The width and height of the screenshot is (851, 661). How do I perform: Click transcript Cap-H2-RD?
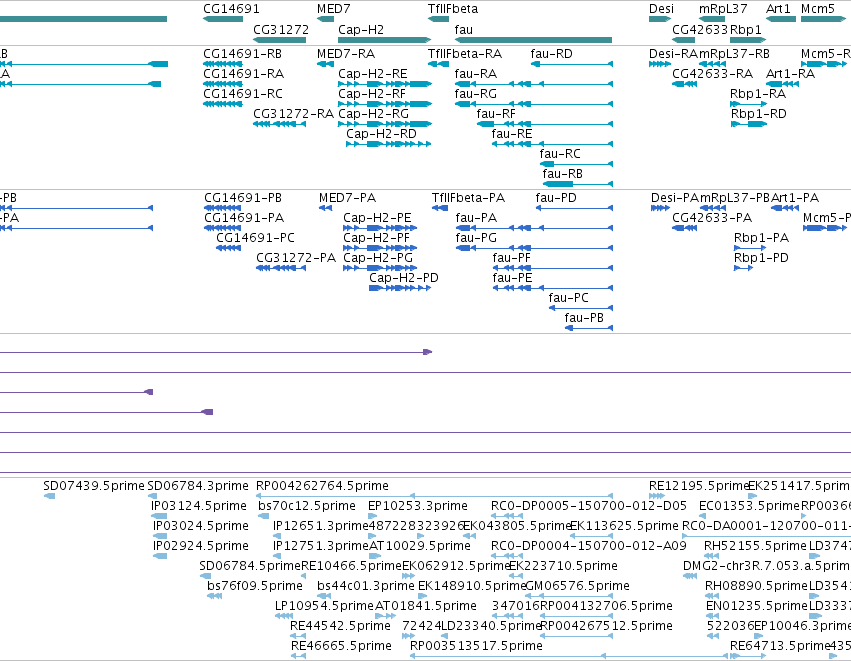coord(382,134)
